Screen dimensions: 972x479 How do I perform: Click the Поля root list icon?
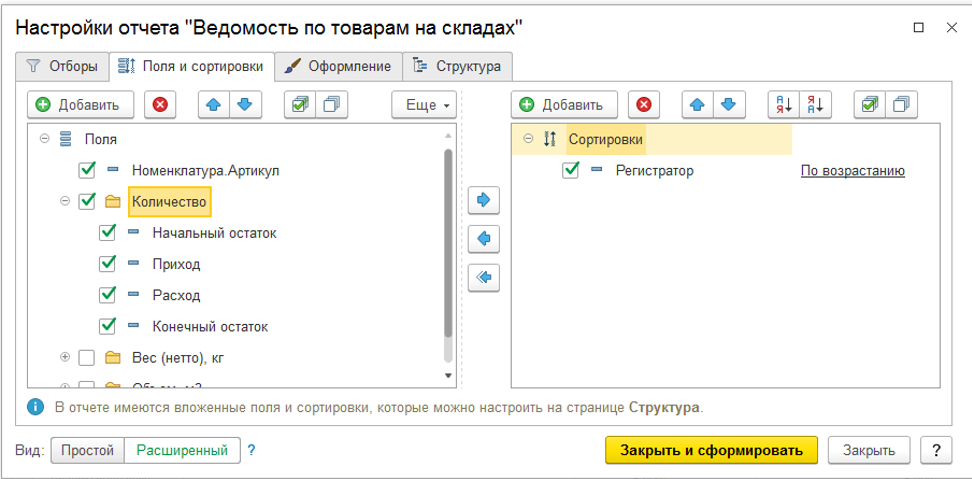click(x=65, y=139)
